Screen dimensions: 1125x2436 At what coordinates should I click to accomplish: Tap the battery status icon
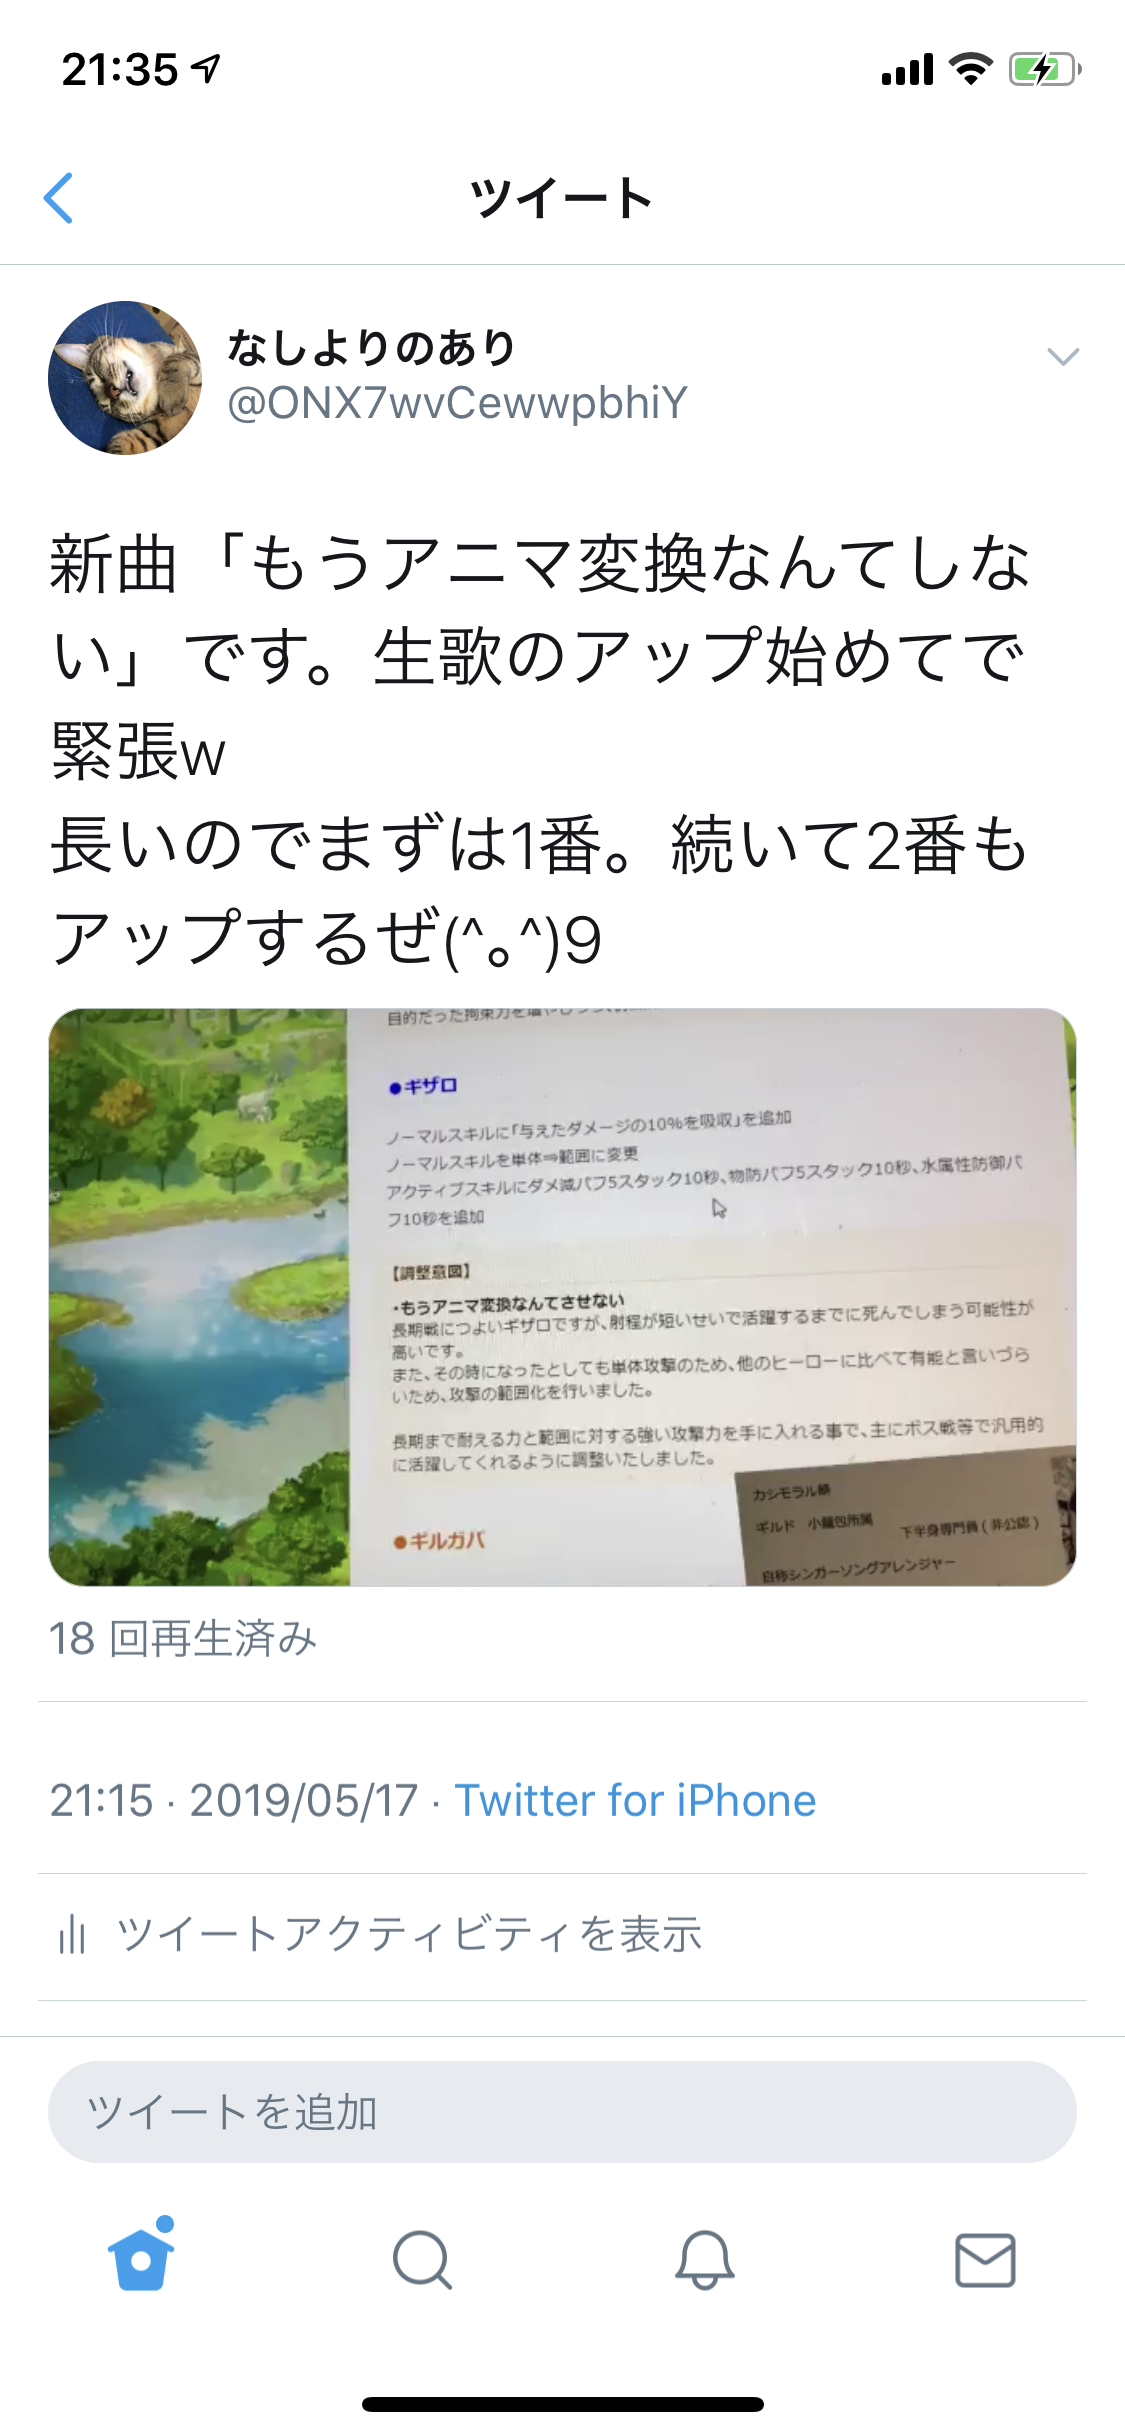tap(1045, 70)
